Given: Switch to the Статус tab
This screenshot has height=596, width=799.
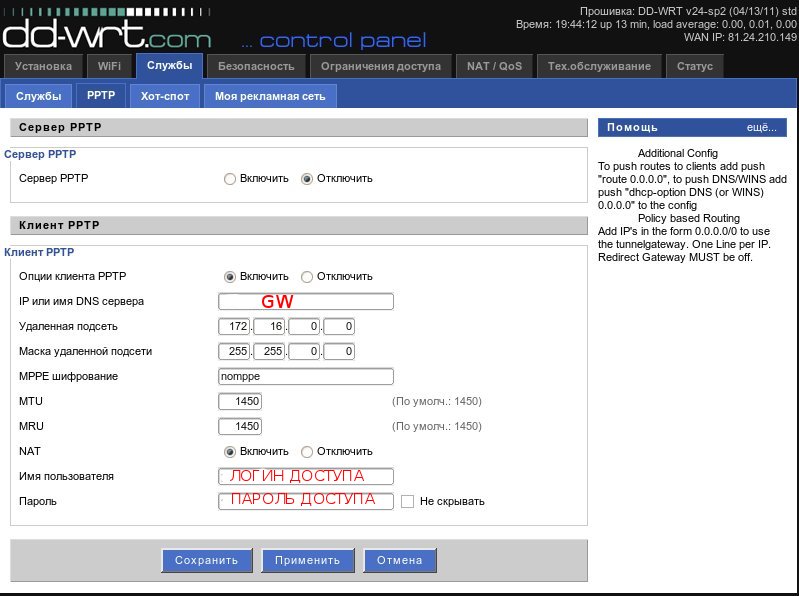Looking at the screenshot, I should click(695, 66).
